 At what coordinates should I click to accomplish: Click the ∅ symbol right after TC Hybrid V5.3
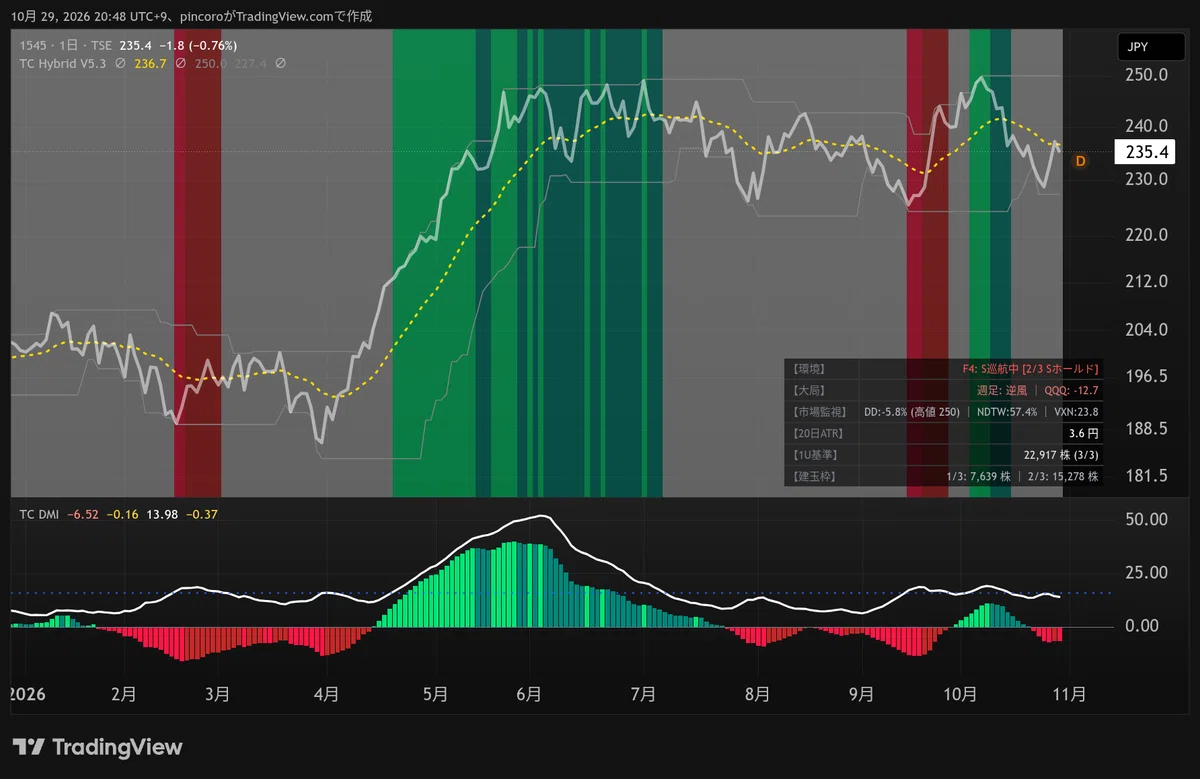[120, 63]
